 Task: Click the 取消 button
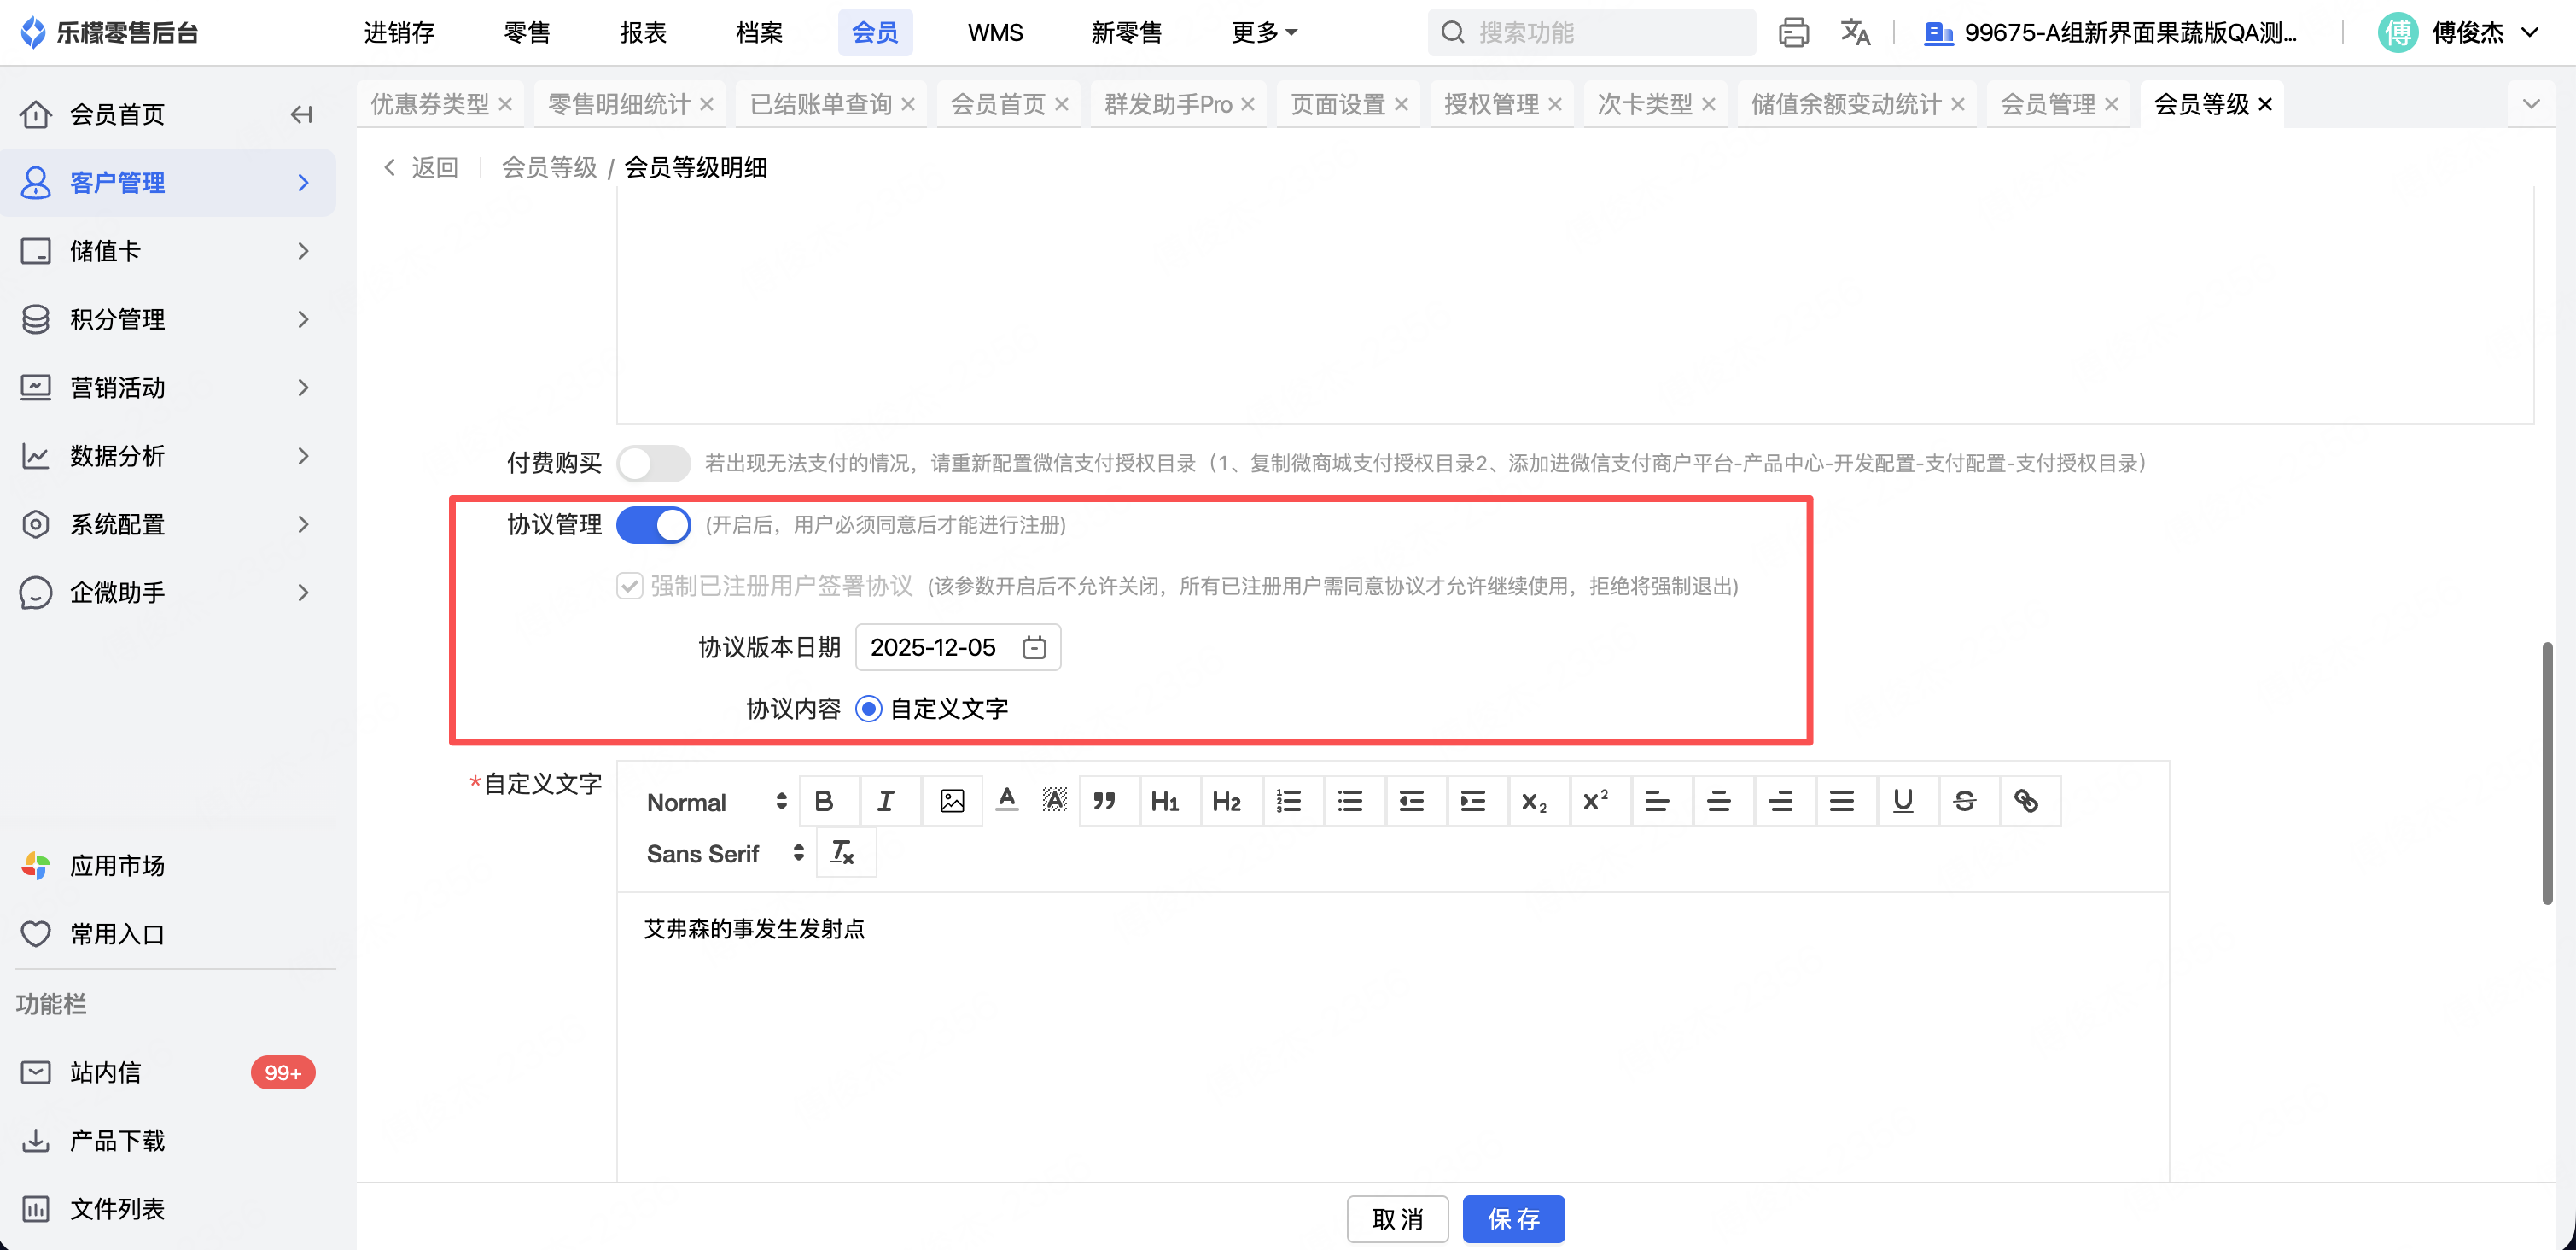pos(1396,1219)
